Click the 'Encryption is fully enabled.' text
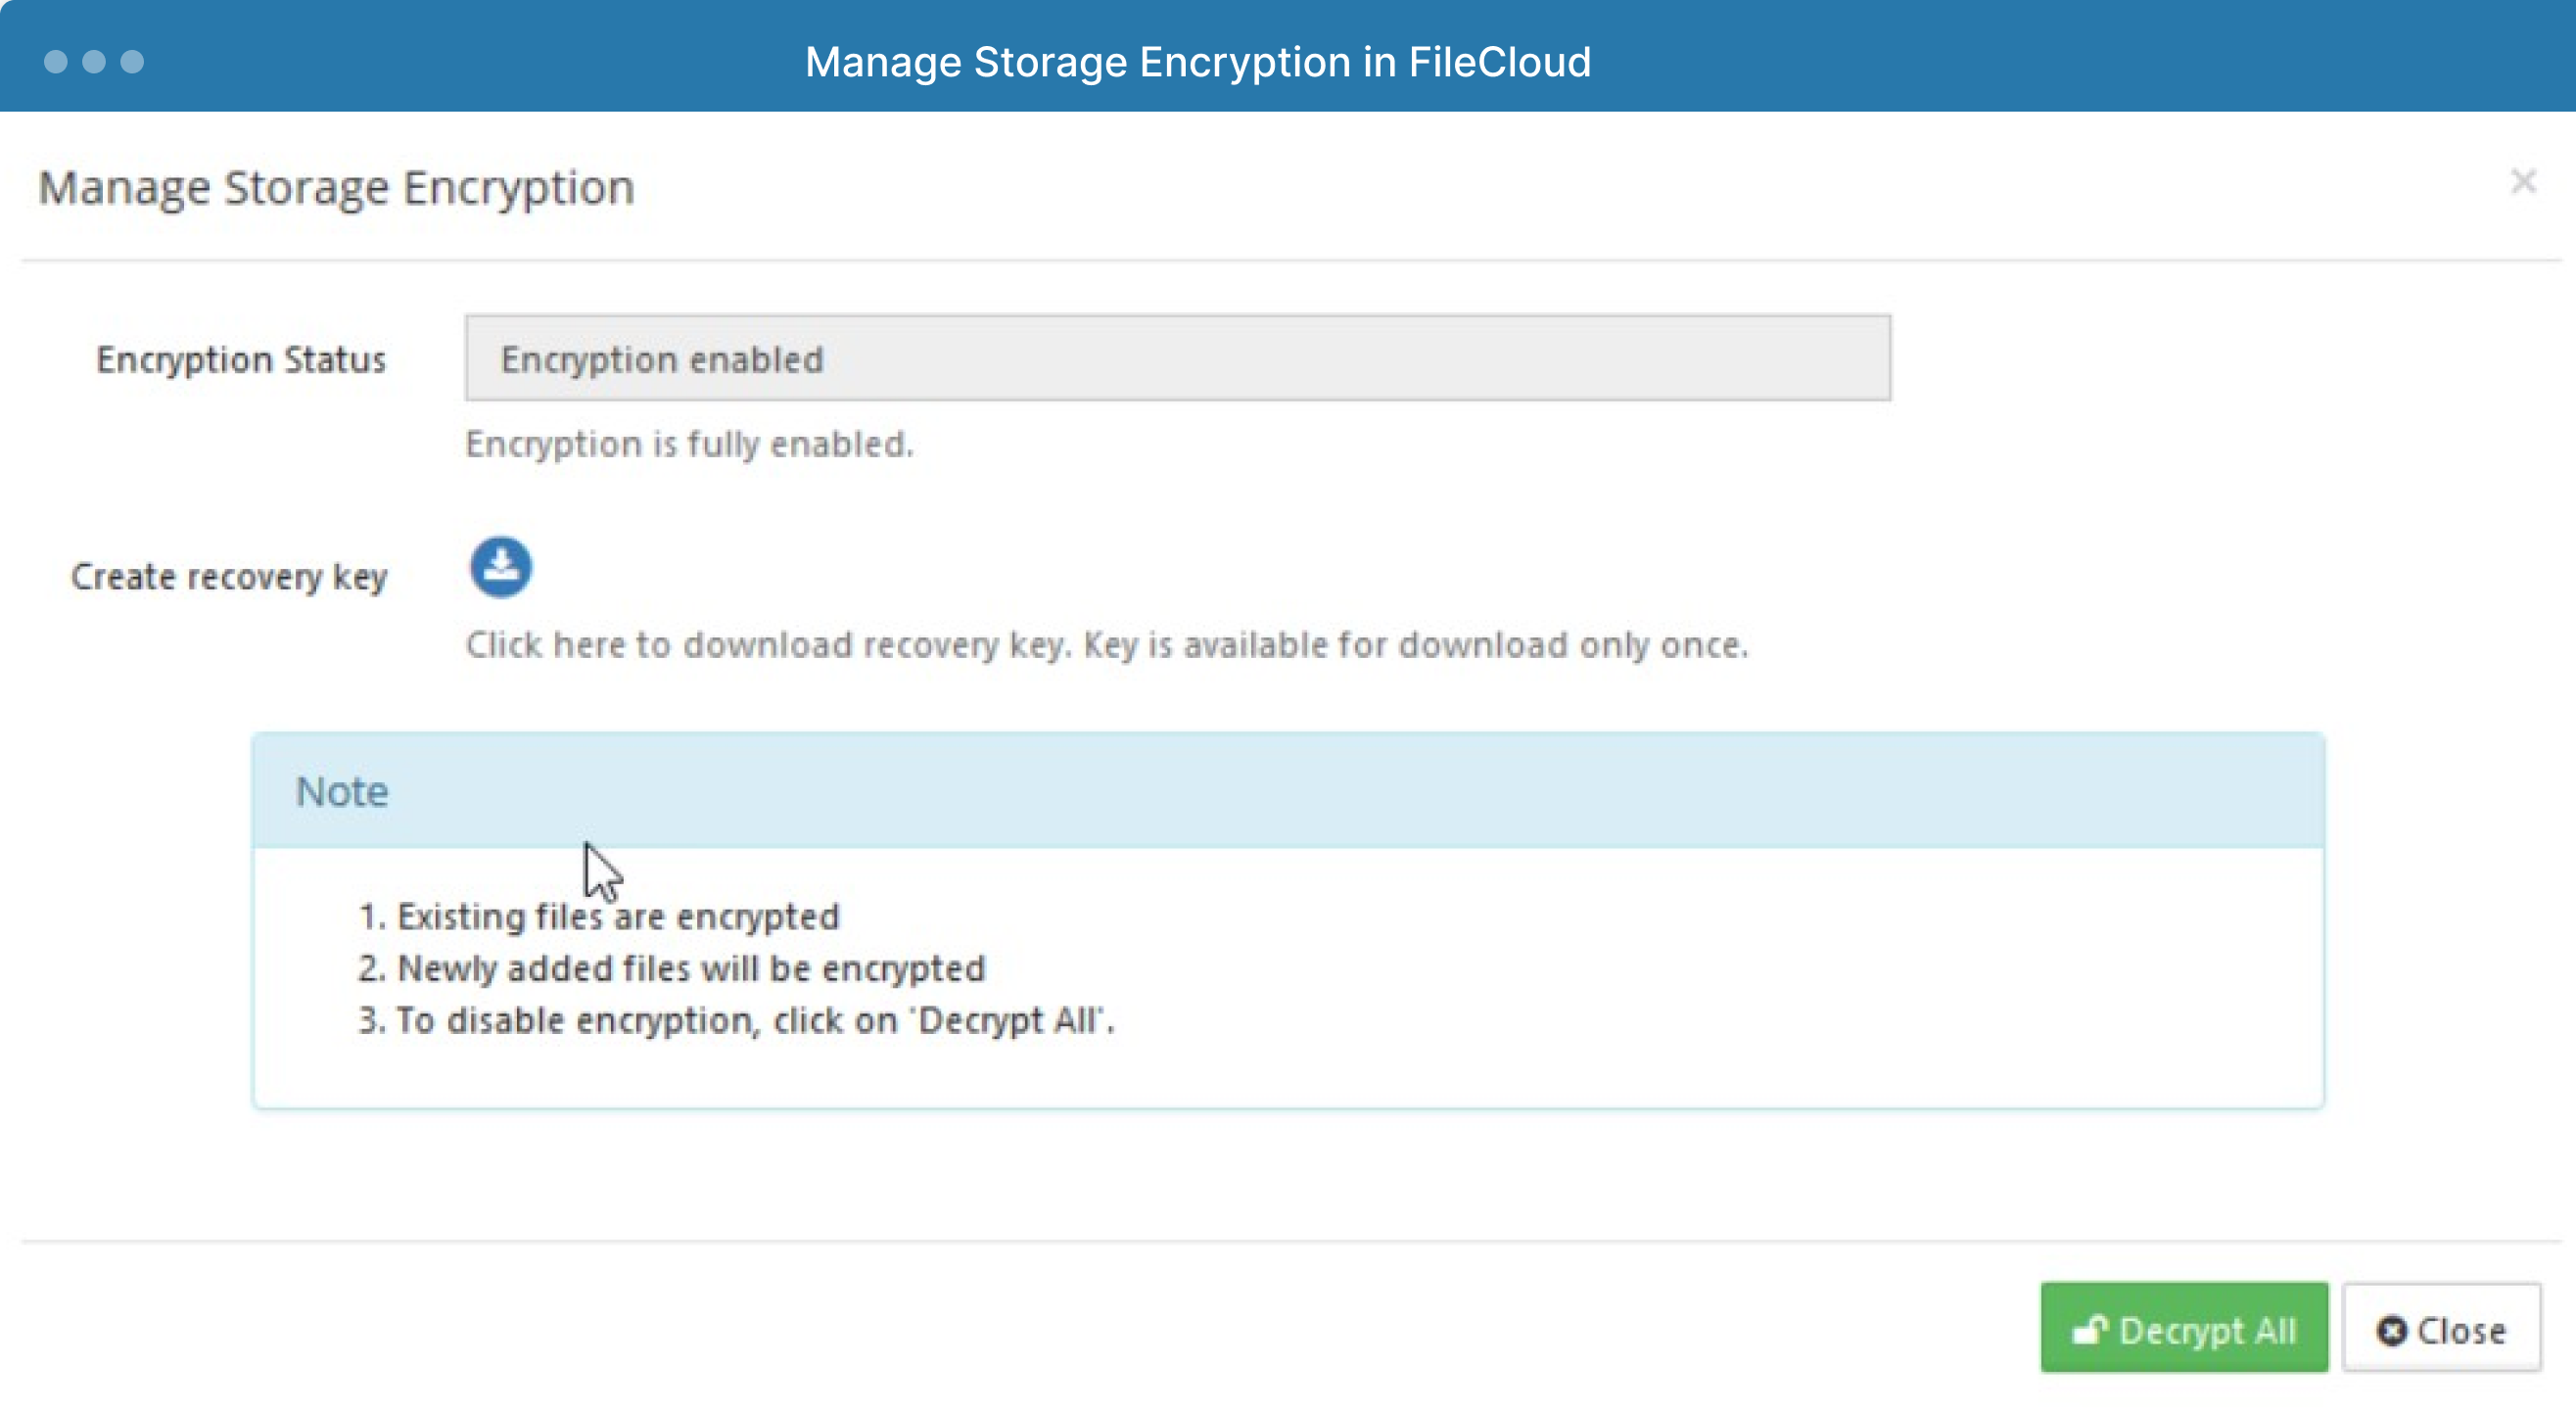This screenshot has width=2576, height=1410. pyautogui.click(x=690, y=444)
